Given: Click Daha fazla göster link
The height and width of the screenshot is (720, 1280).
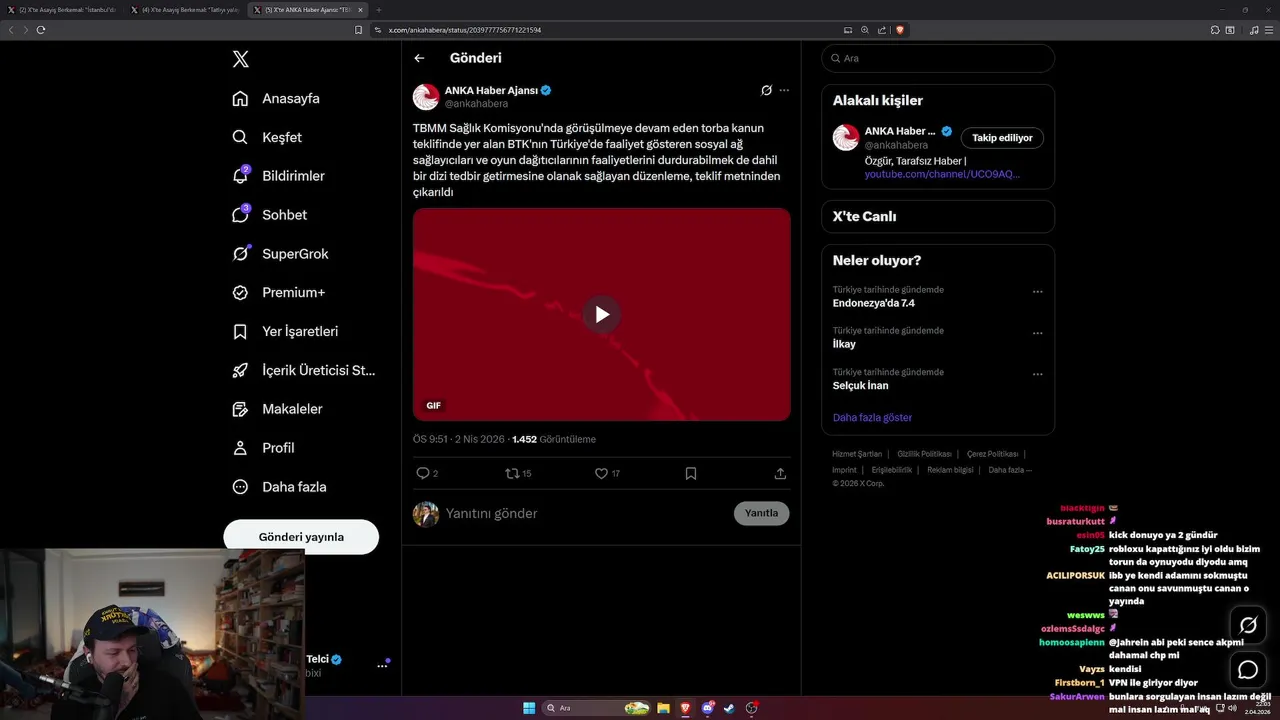Looking at the screenshot, I should [x=872, y=417].
